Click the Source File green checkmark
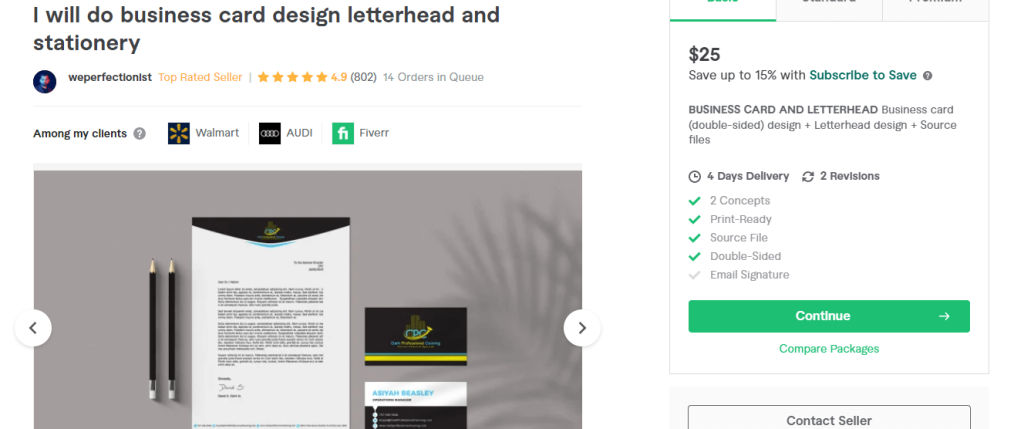The width and height of the screenshot is (1024, 429). pos(694,238)
